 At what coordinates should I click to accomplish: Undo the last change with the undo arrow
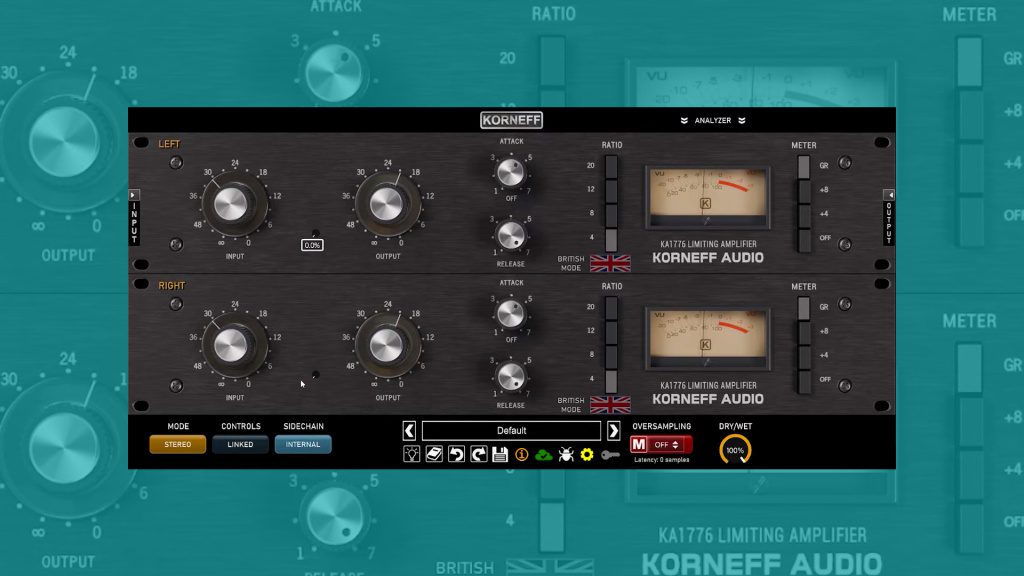(456, 454)
